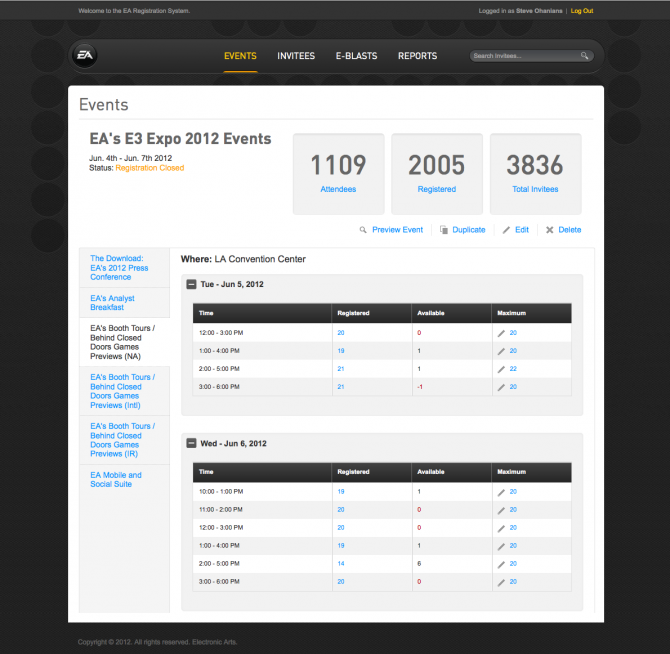This screenshot has height=654, width=670.
Task: Collapse the Wed - Jun 6, 2012 section
Action: click(191, 443)
